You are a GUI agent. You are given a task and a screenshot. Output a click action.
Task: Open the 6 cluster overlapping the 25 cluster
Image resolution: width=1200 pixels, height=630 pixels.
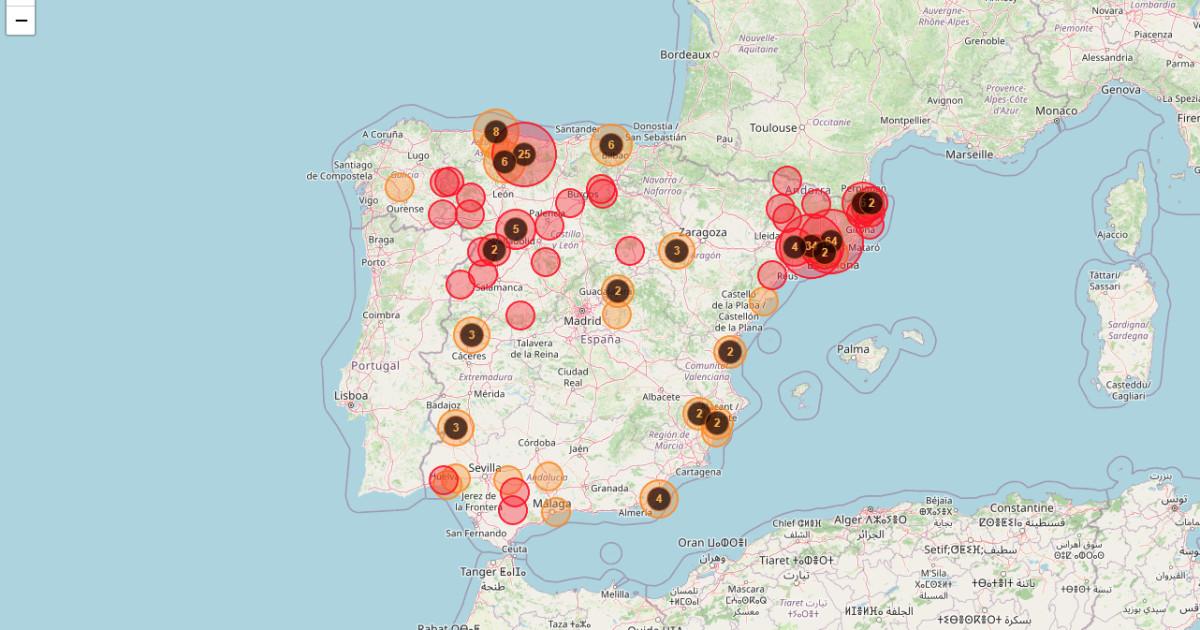(504, 161)
